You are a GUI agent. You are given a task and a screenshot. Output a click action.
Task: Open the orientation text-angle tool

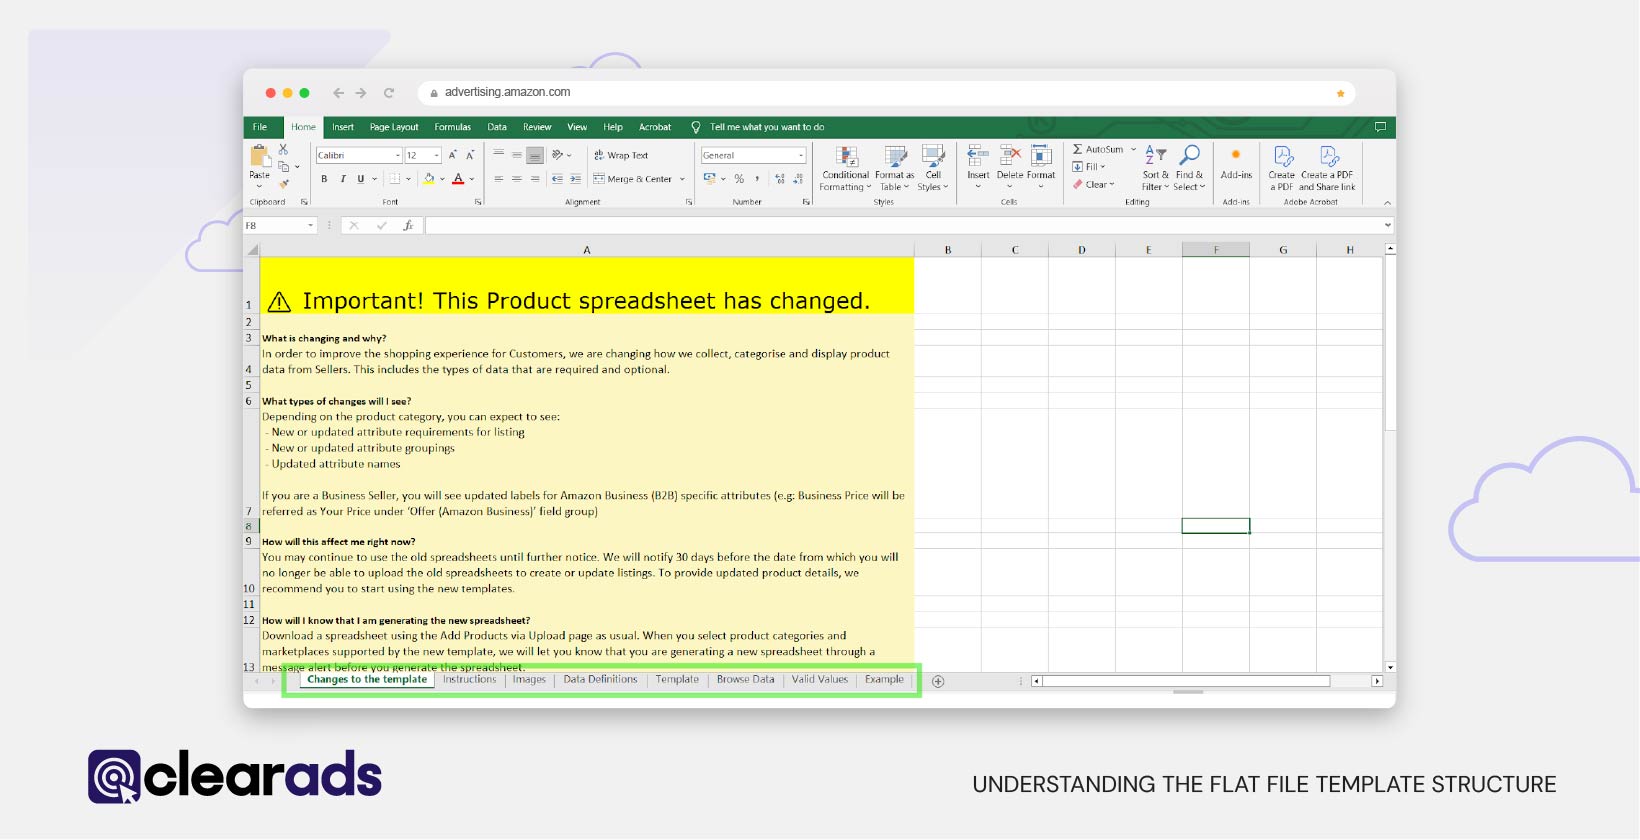[558, 155]
